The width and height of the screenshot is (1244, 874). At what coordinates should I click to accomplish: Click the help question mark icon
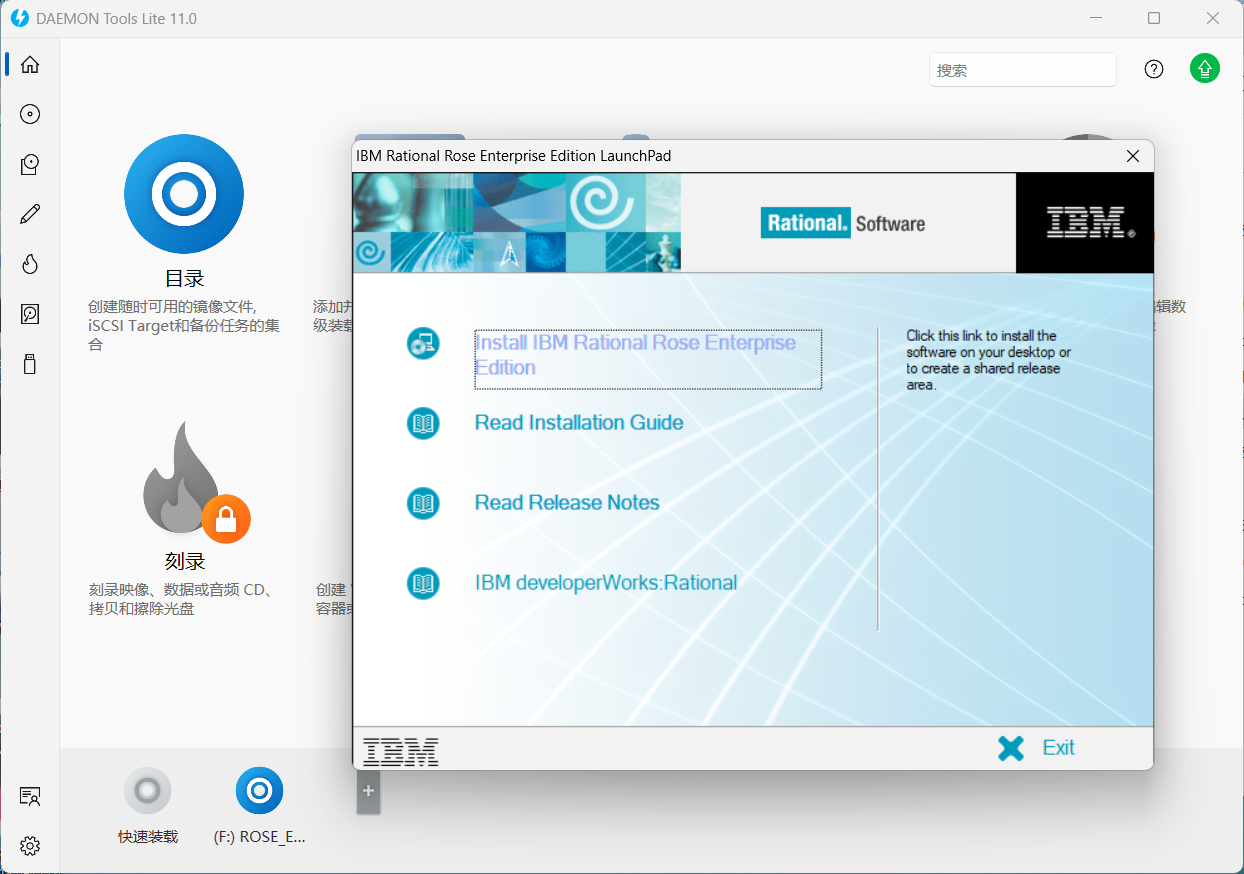coord(1154,69)
